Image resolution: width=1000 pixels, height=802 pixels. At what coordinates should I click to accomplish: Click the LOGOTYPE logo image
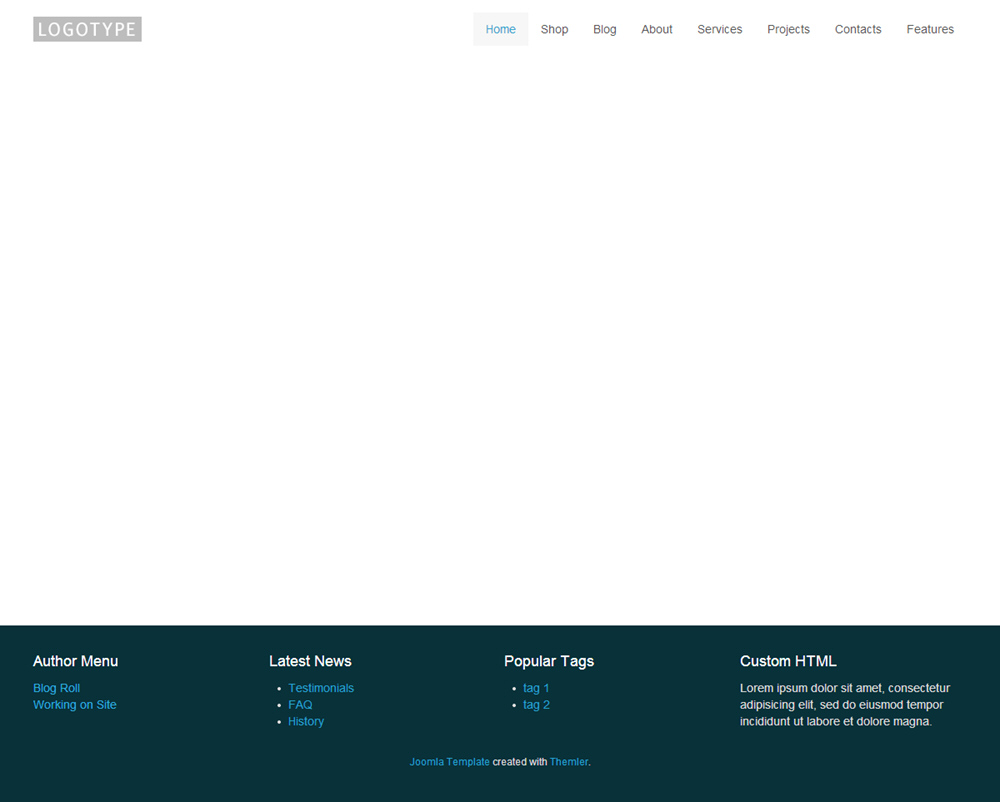(87, 29)
